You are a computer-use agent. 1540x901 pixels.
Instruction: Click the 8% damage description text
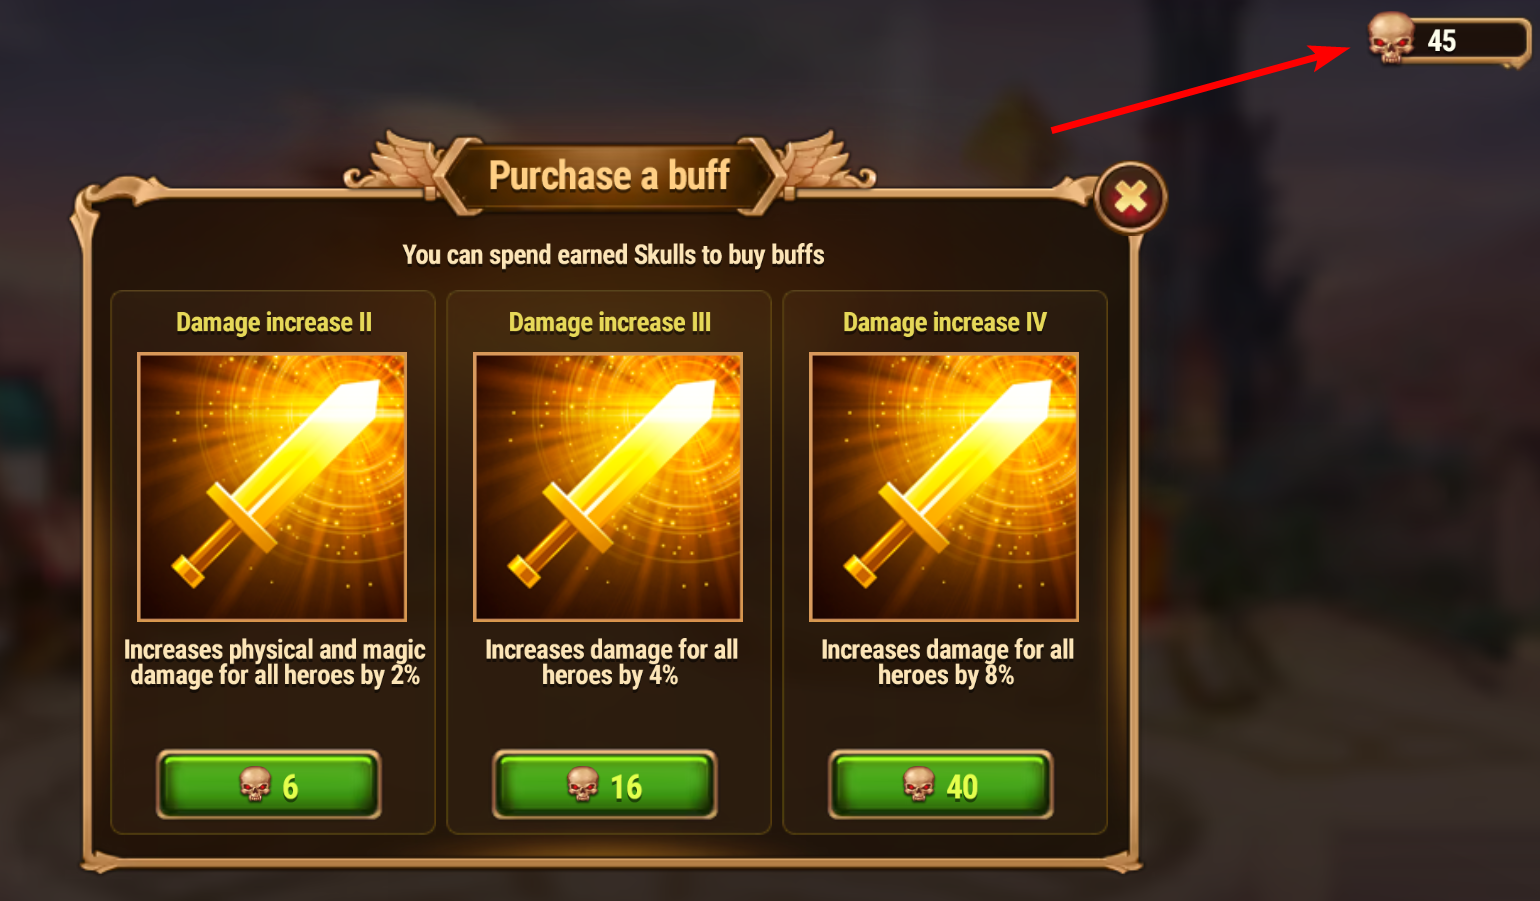(x=947, y=662)
